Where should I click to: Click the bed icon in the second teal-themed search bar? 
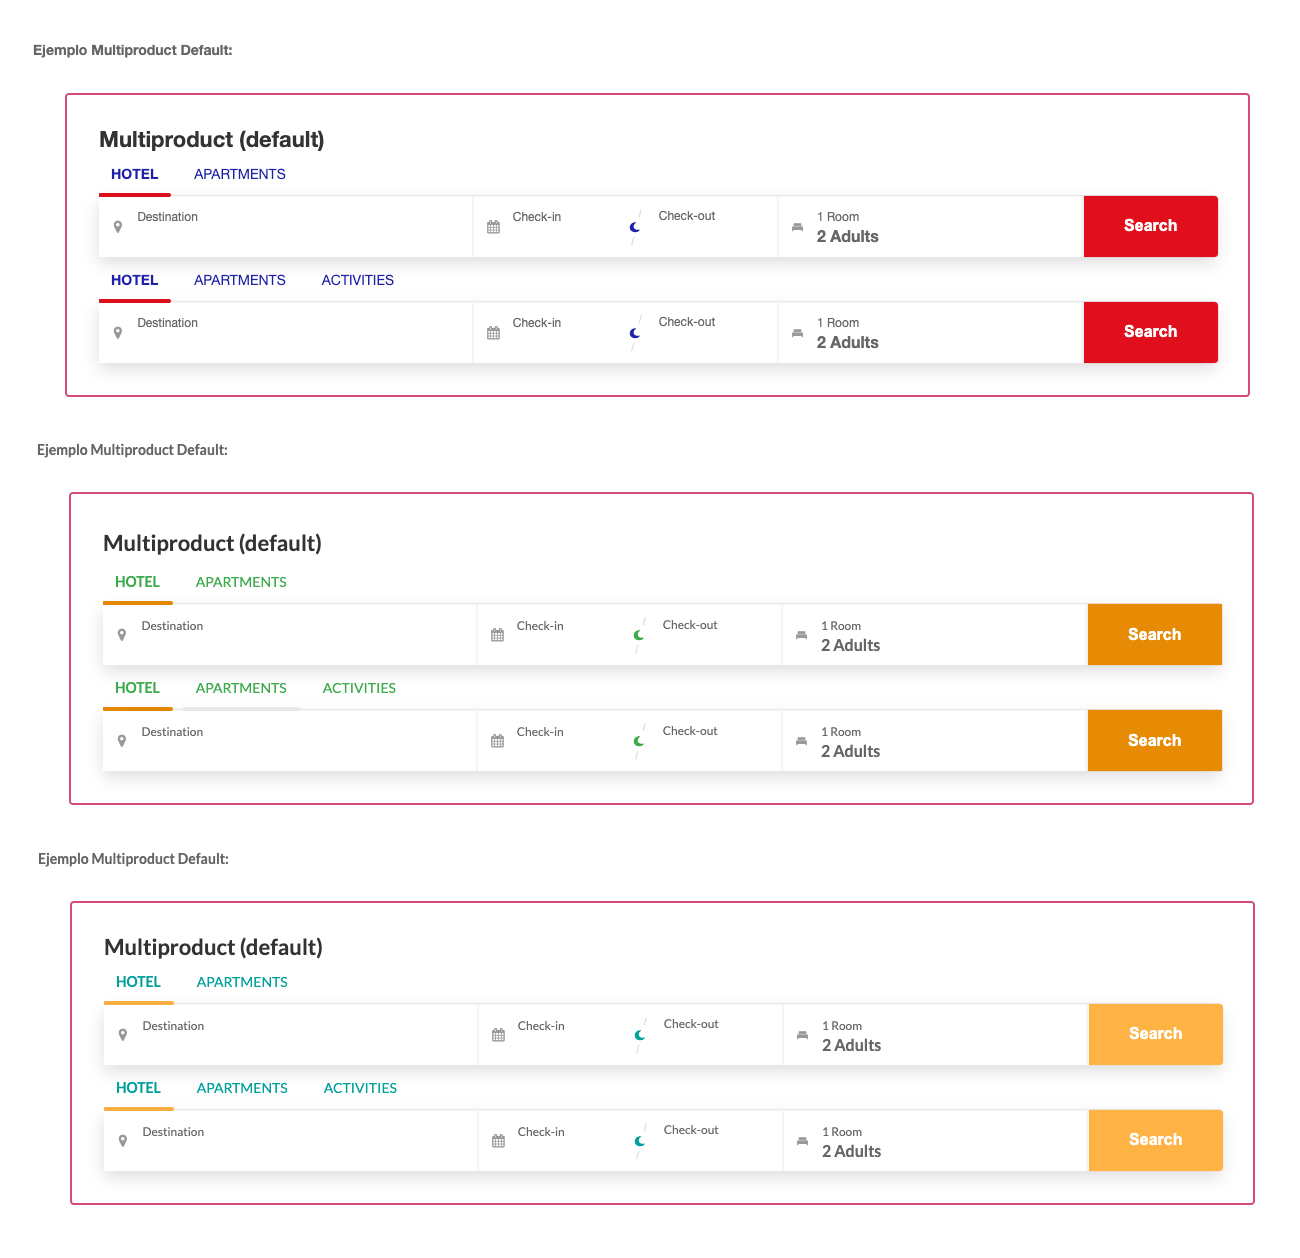coord(802,1141)
